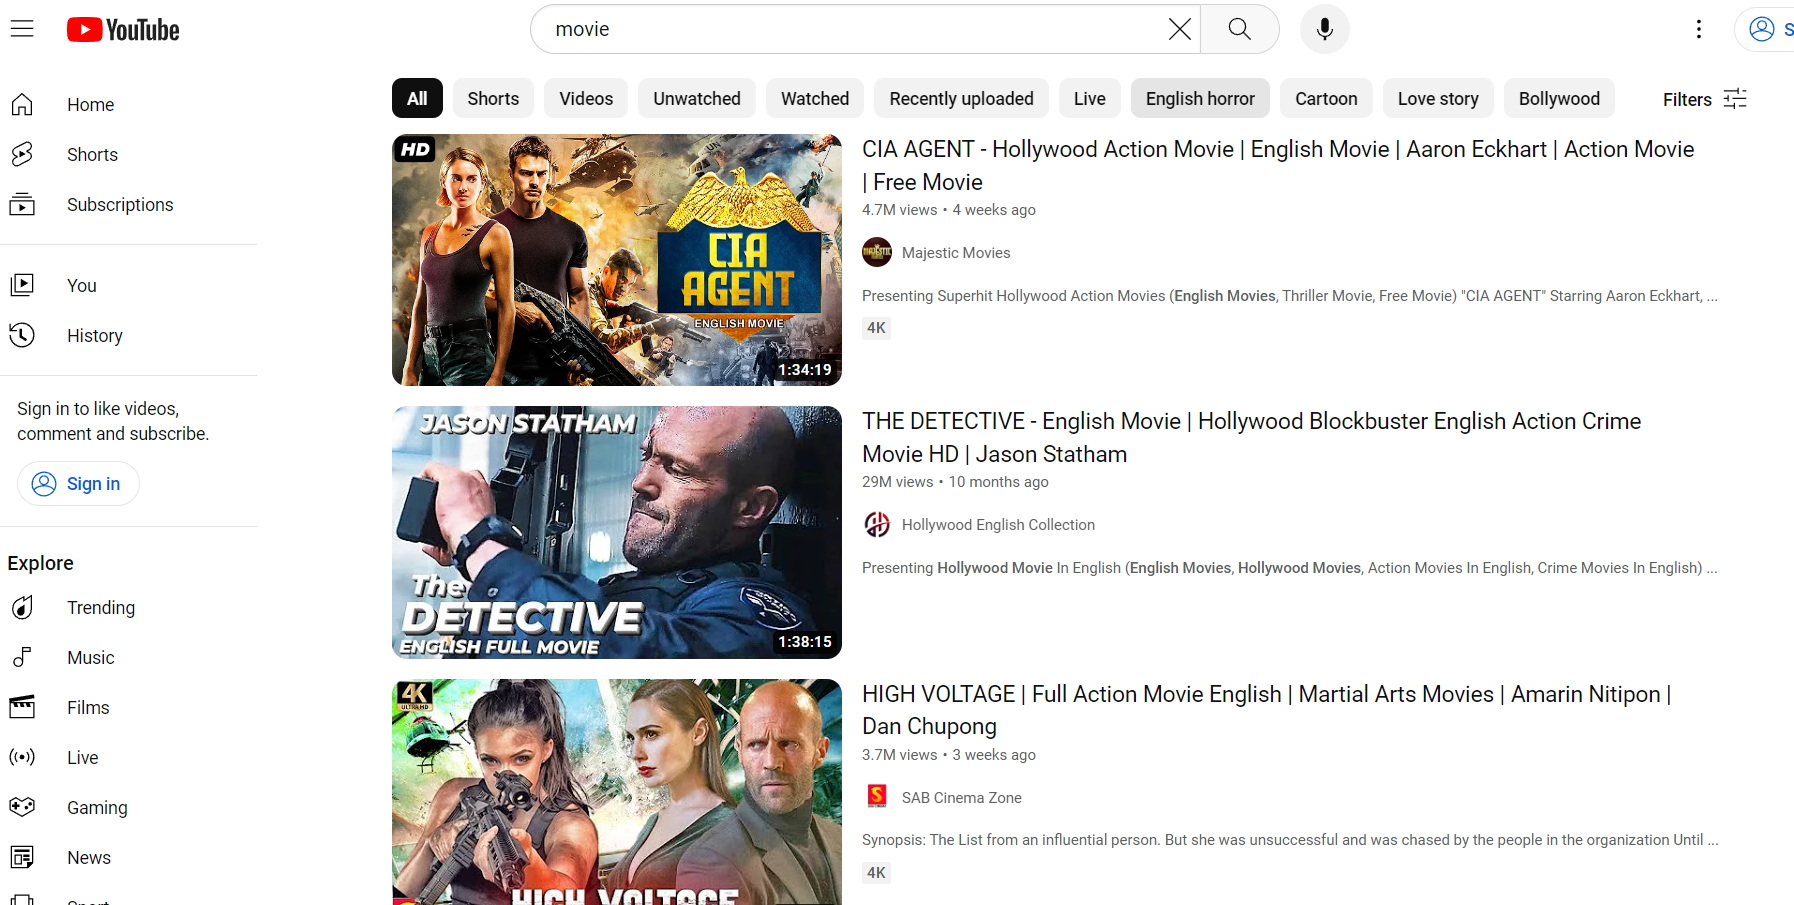The image size is (1794, 905).
Task: Click '29M views' text
Action: tap(897, 482)
